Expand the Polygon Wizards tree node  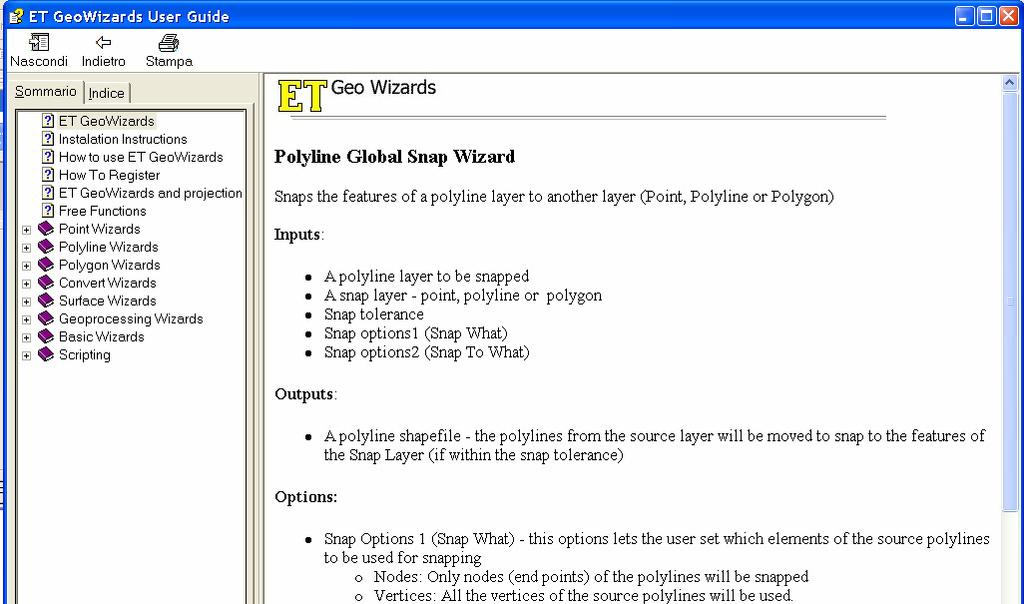pyautogui.click(x=26, y=266)
